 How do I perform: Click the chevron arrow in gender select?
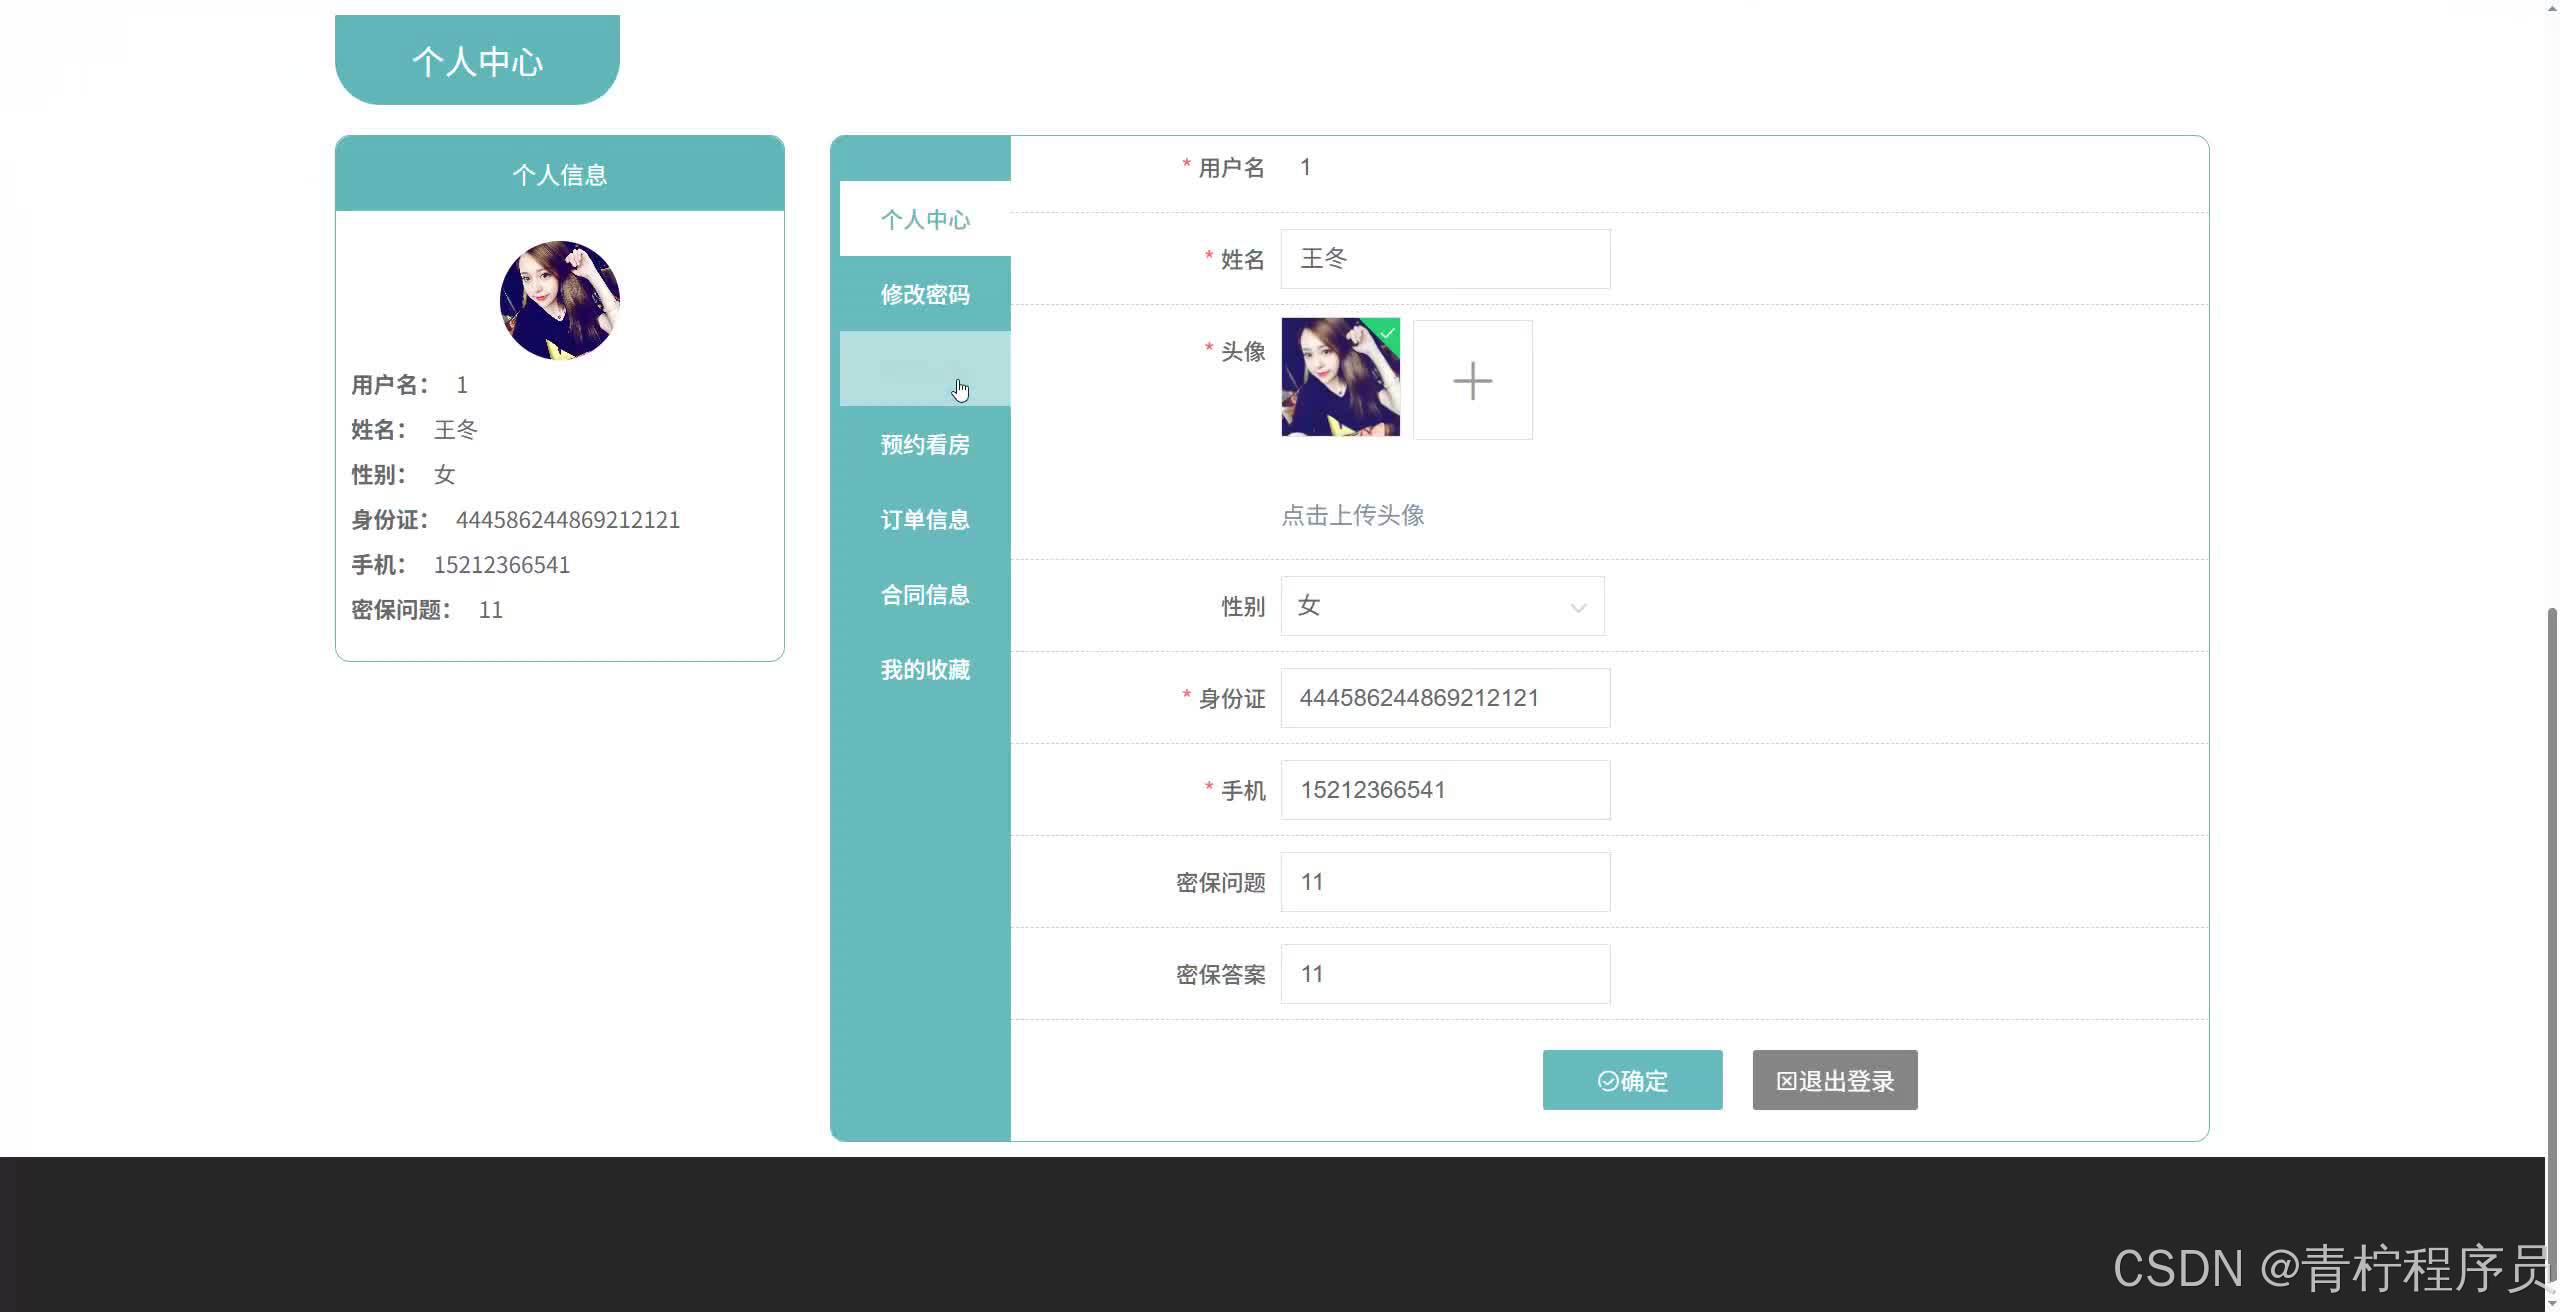[x=1578, y=607]
